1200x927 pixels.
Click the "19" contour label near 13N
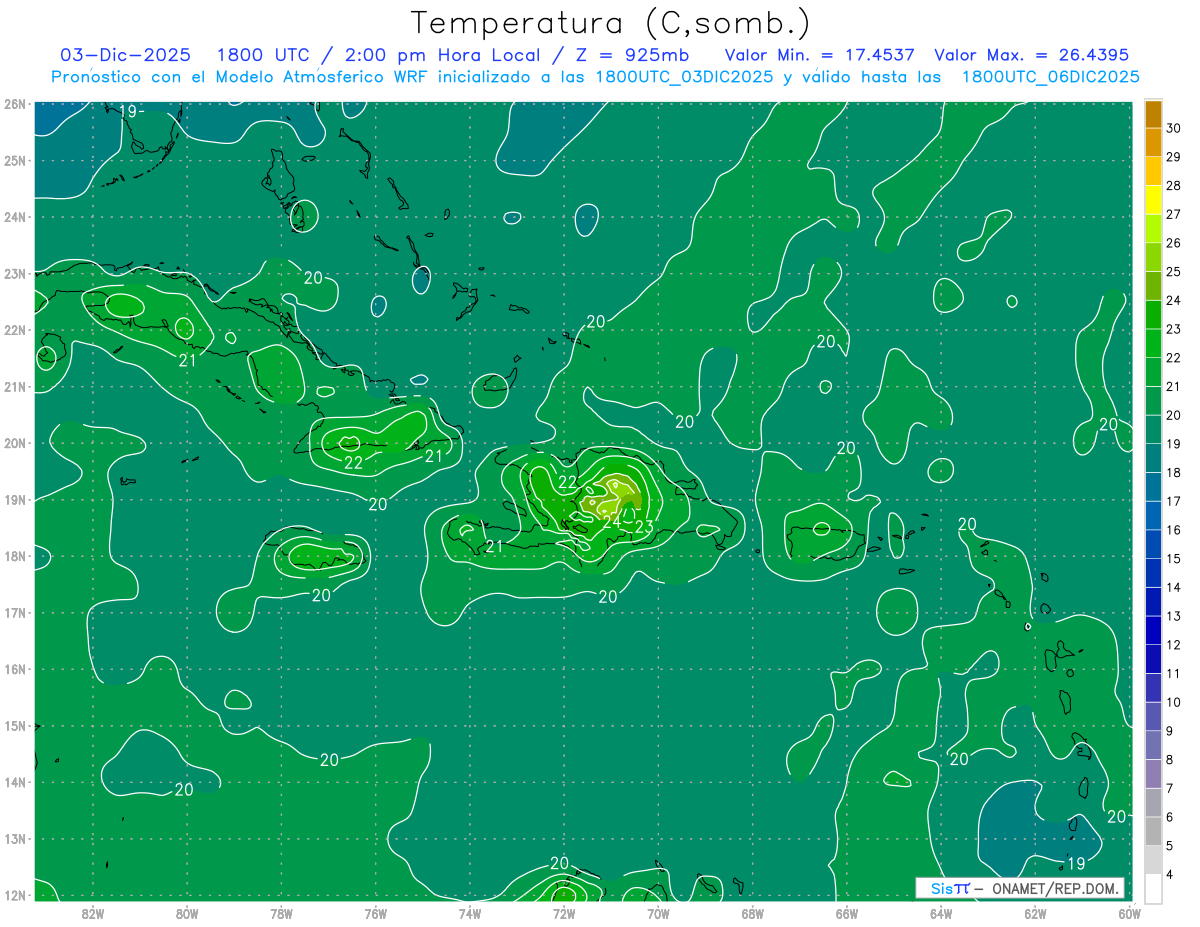(1076, 863)
